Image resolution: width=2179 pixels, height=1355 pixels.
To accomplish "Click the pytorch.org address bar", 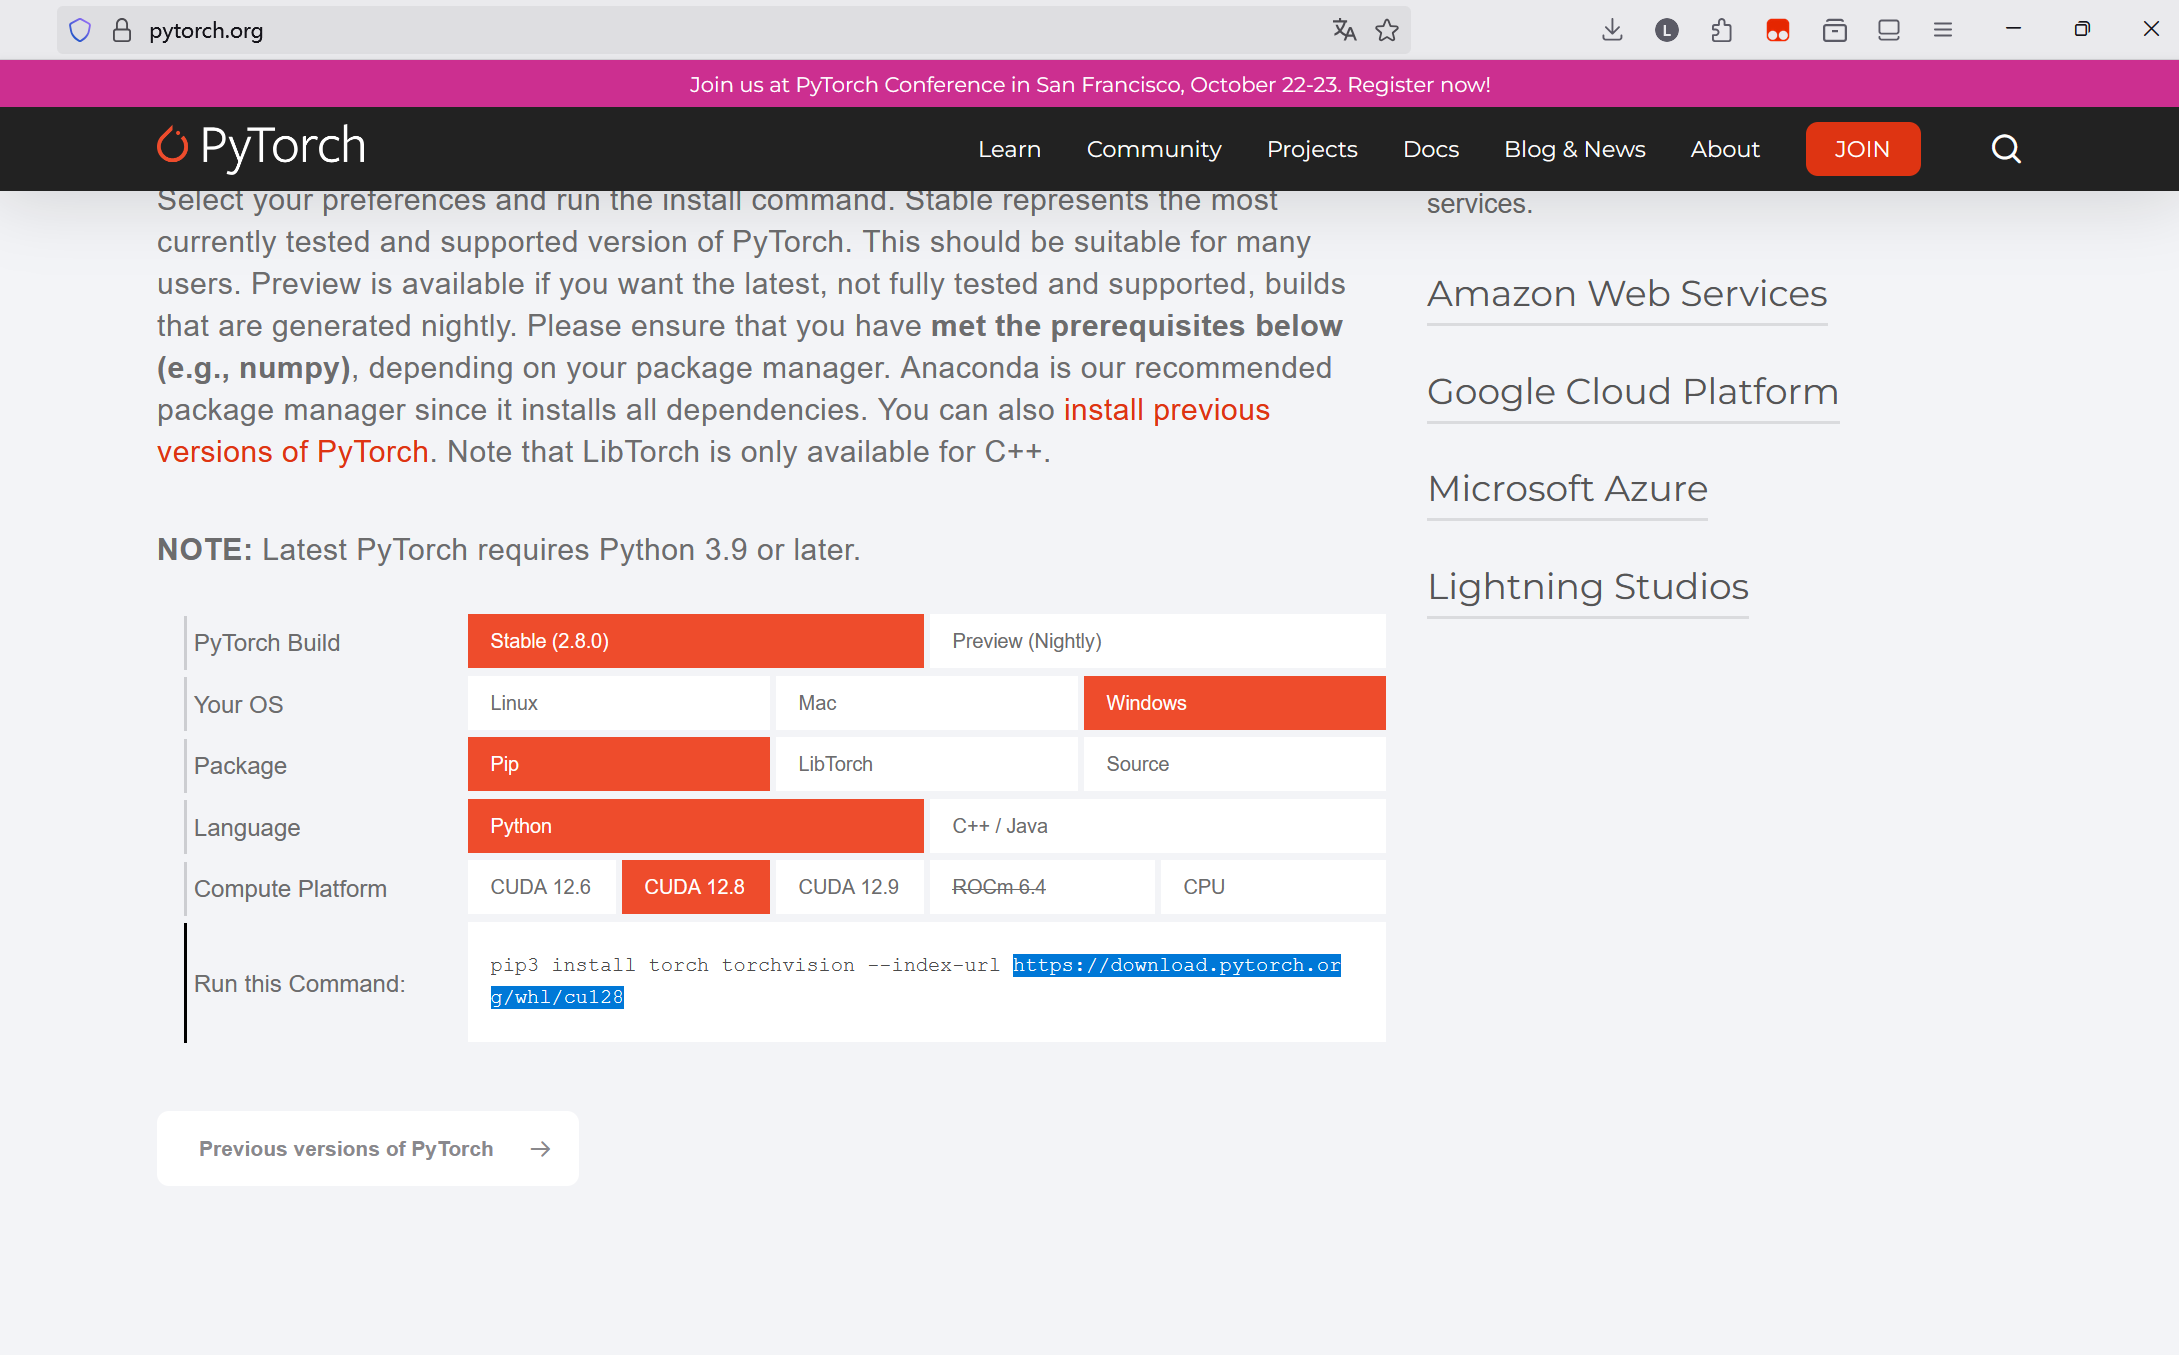I will [x=734, y=30].
